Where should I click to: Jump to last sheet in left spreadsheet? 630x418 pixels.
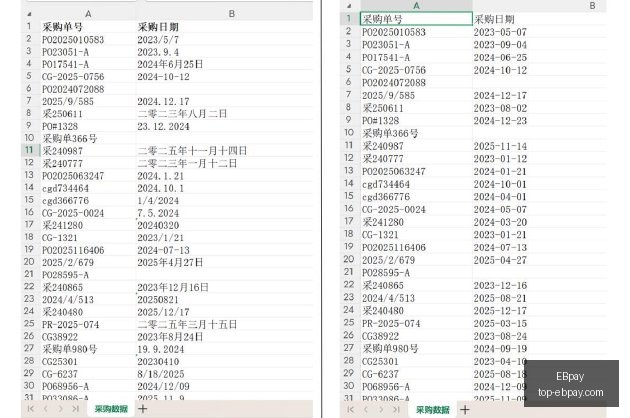pos(75,409)
